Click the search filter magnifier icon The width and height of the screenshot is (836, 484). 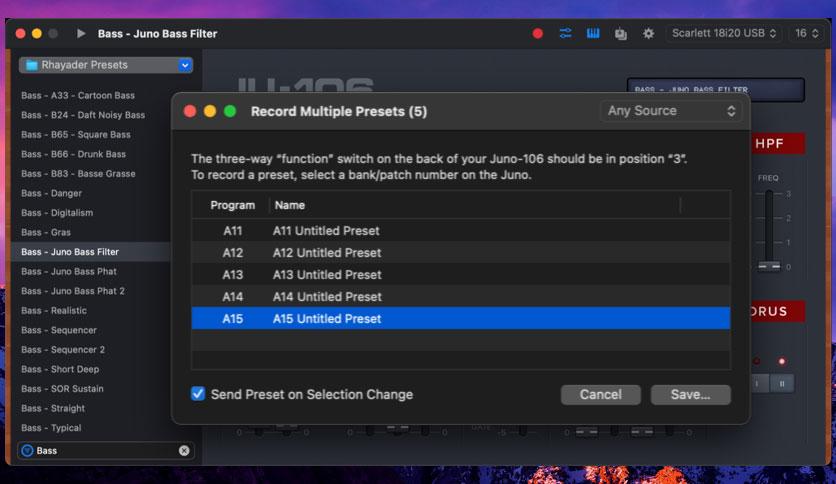27,450
